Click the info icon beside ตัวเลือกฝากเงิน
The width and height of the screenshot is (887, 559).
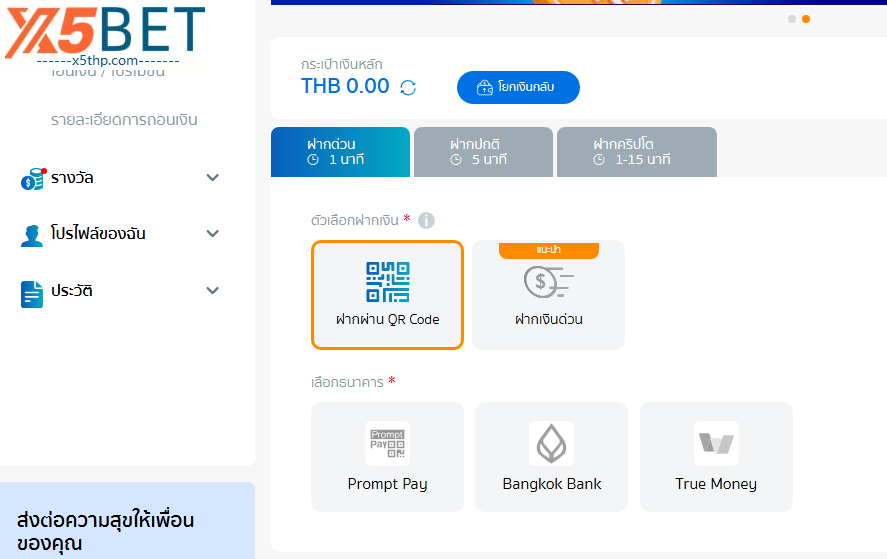(x=426, y=220)
